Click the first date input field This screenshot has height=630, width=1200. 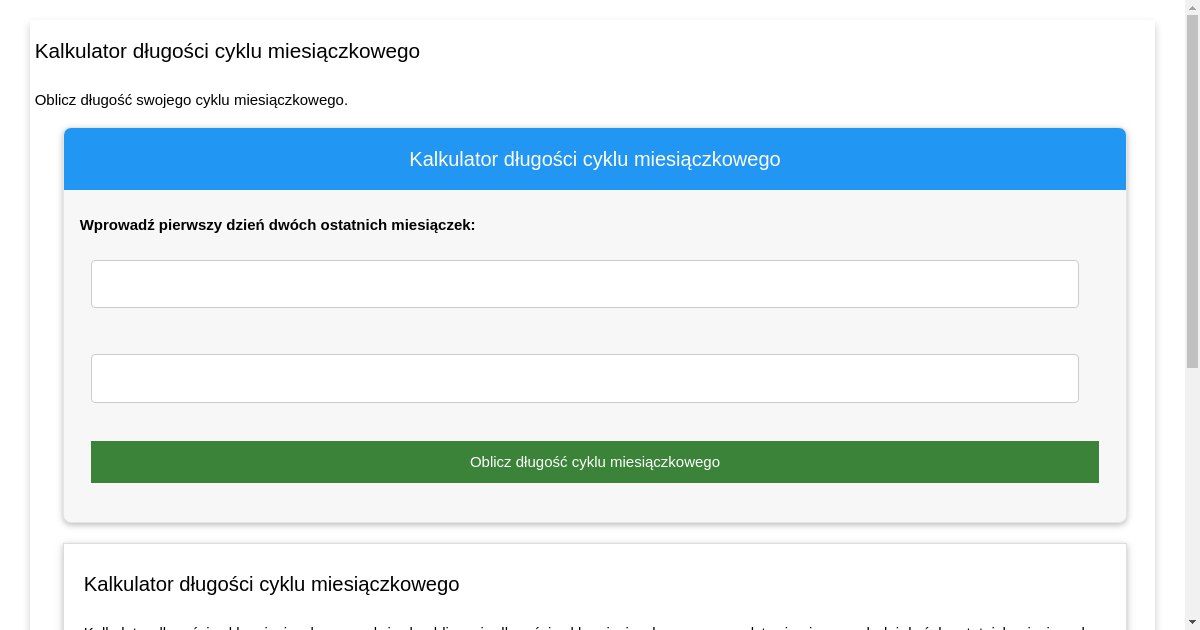point(584,284)
